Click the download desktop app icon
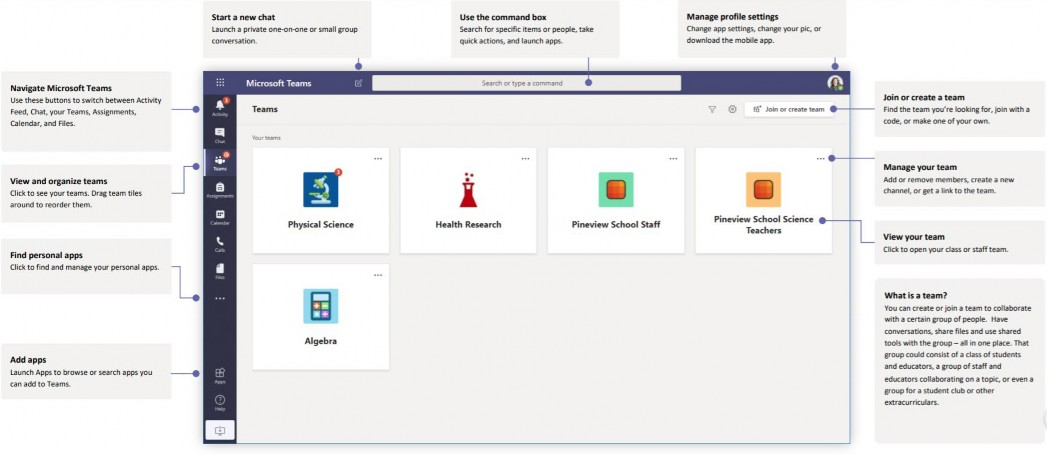 tap(220, 431)
